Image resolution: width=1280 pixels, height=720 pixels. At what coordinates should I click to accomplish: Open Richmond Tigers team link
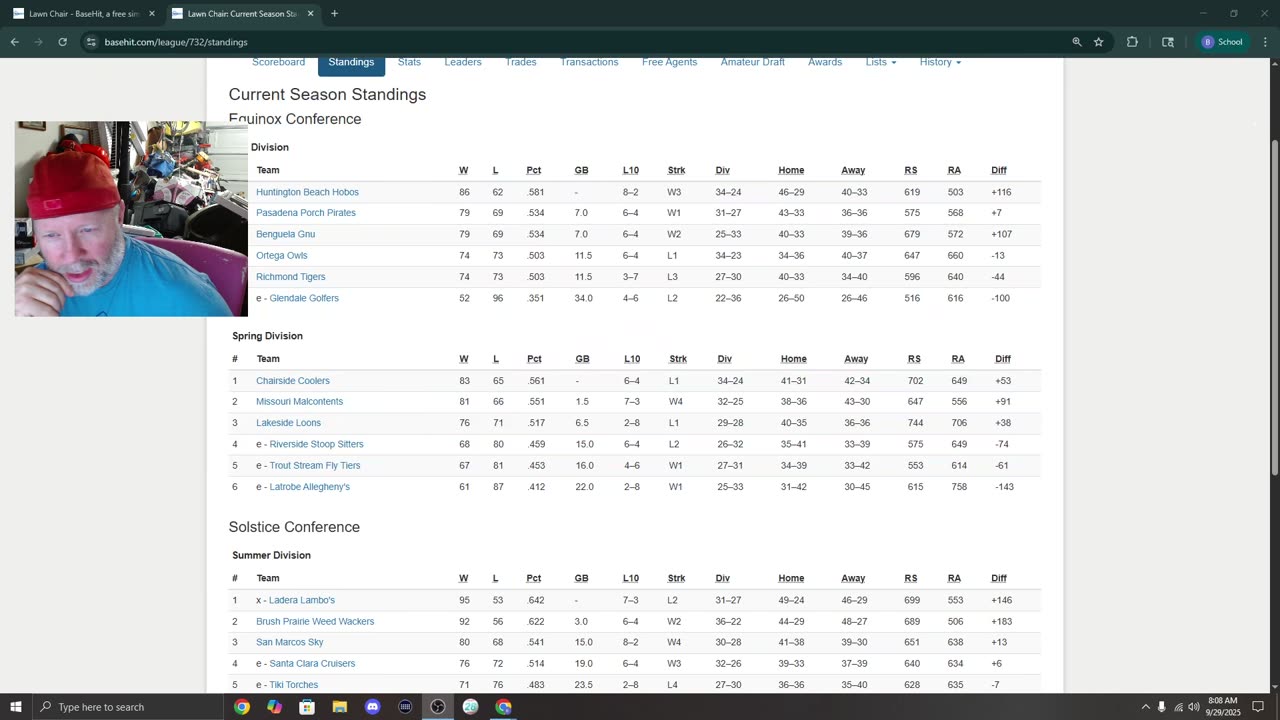click(x=290, y=277)
